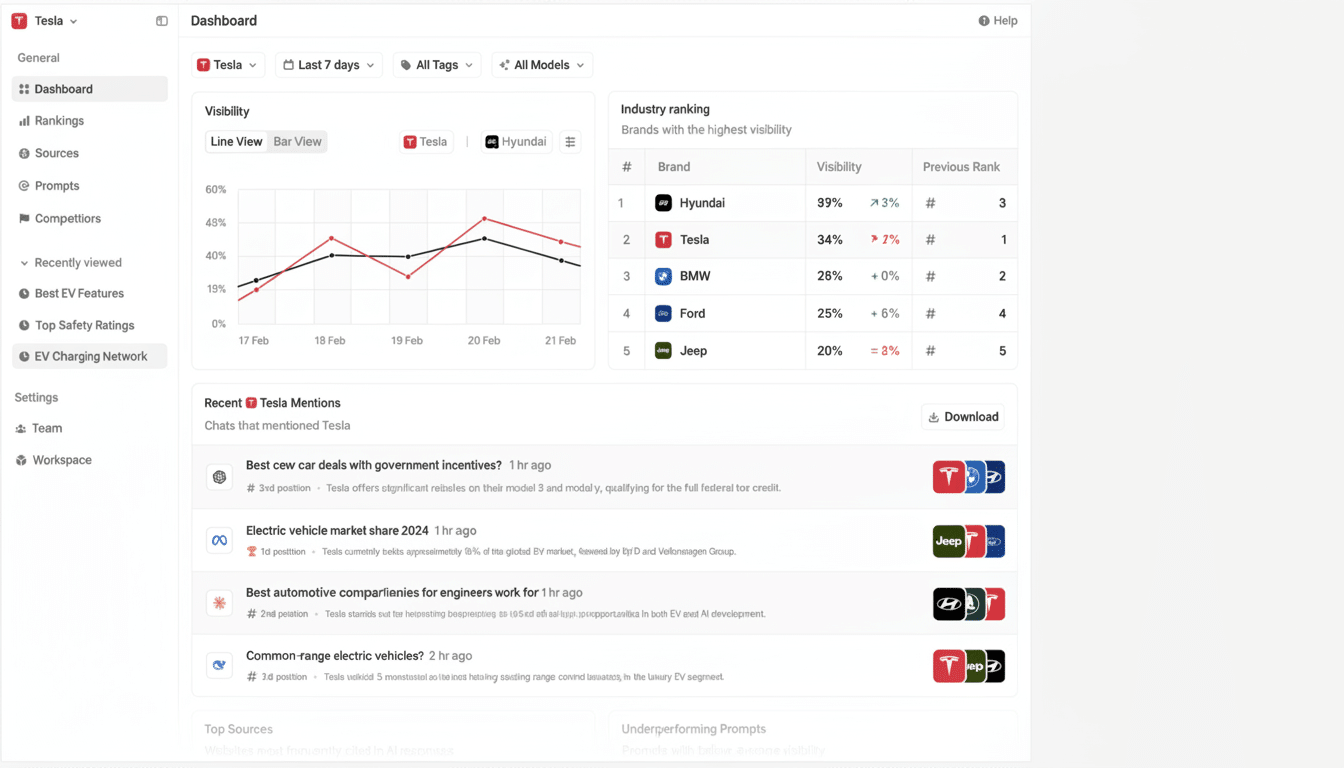
Task: Select the Sources icon in sidebar
Action: tap(22, 153)
